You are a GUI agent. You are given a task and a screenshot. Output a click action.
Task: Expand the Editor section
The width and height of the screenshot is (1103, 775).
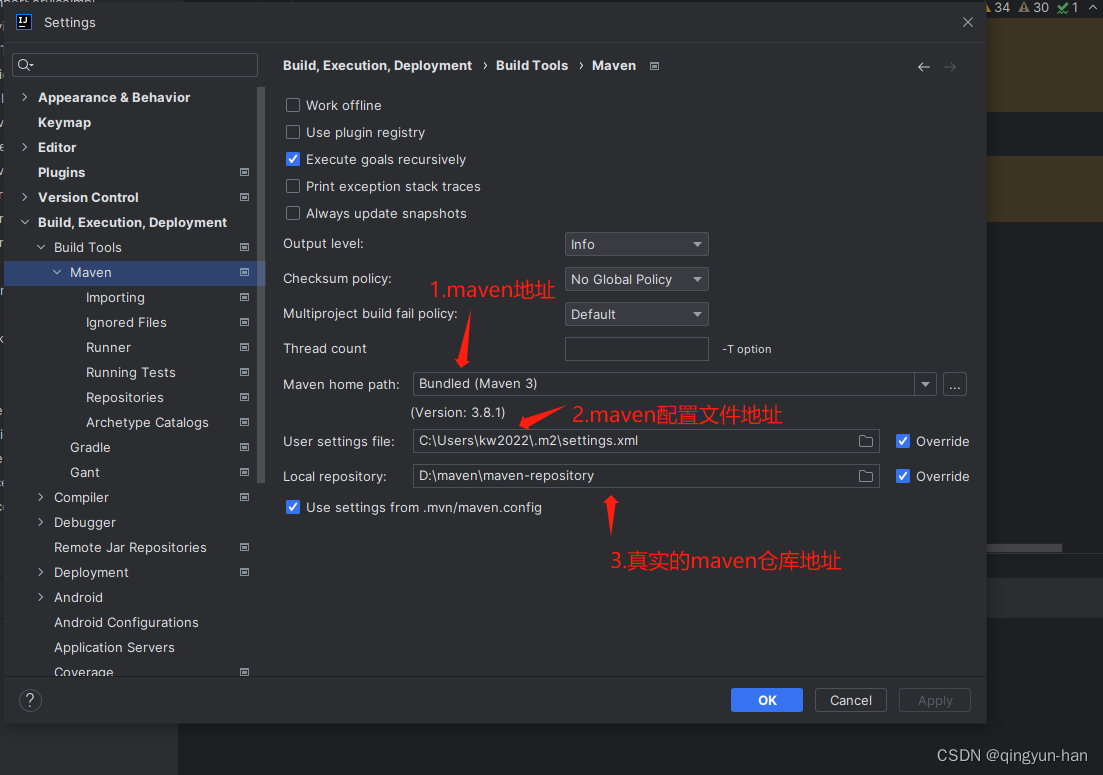click(25, 147)
